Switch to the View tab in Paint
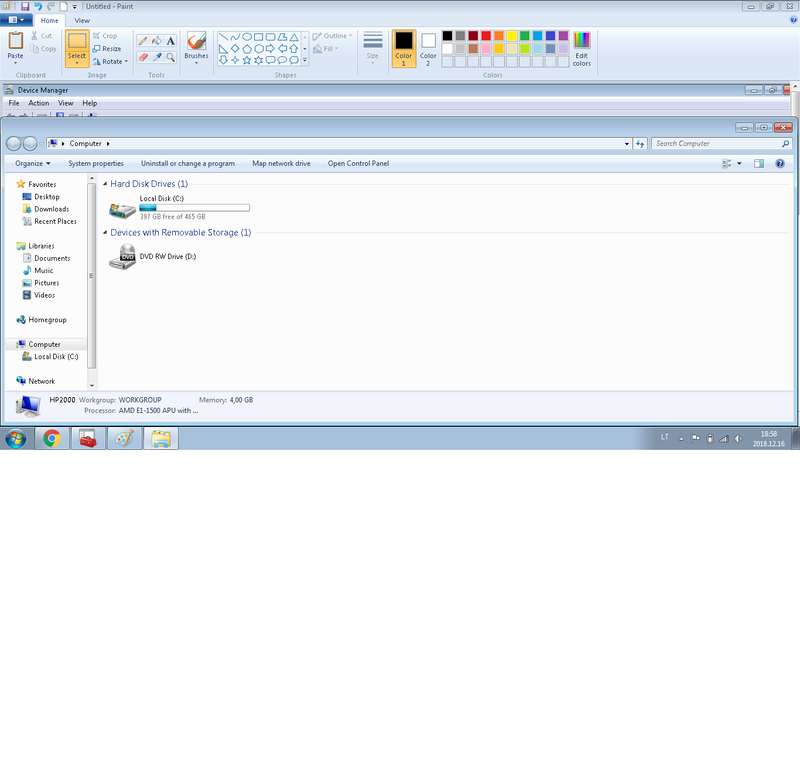This screenshot has width=800, height=765. click(81, 20)
